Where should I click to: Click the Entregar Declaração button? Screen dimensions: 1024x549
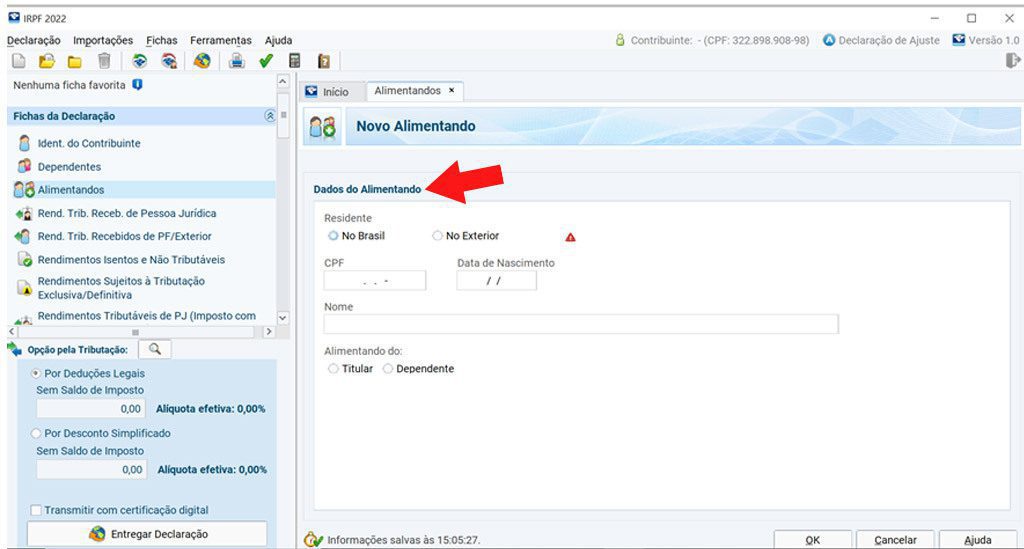pyautogui.click(x=147, y=534)
